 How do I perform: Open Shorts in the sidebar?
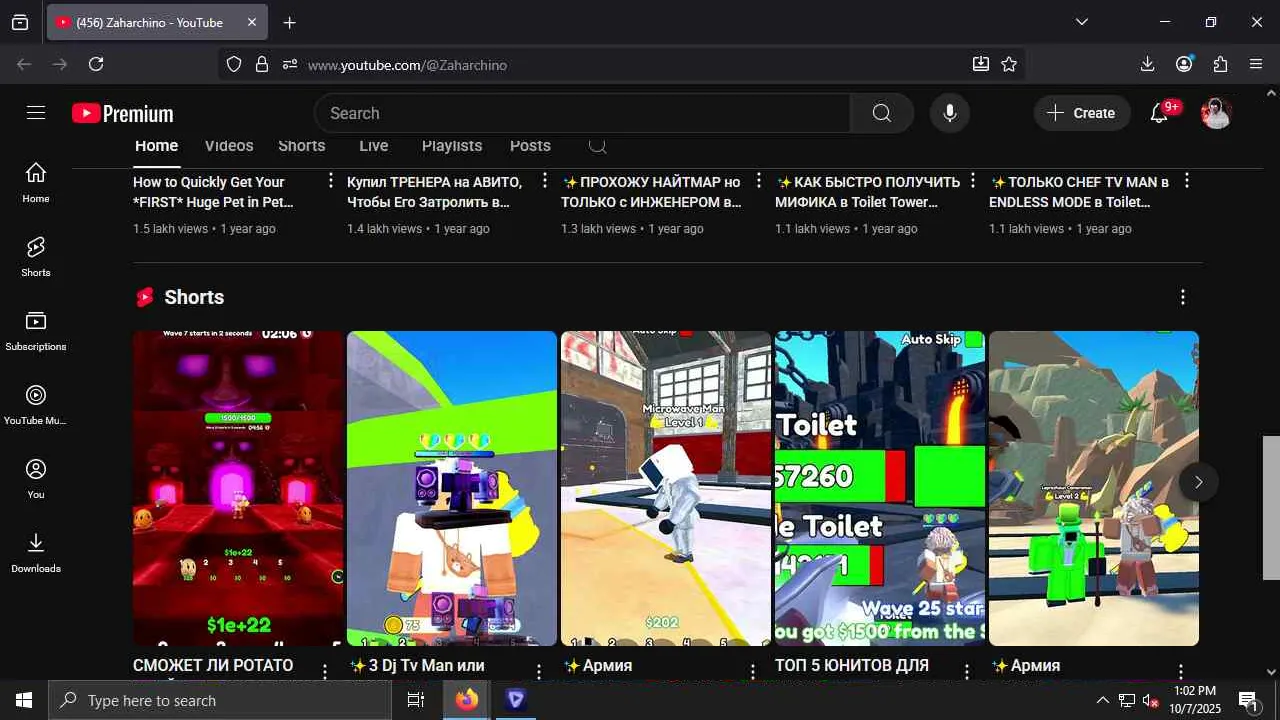pyautogui.click(x=36, y=256)
